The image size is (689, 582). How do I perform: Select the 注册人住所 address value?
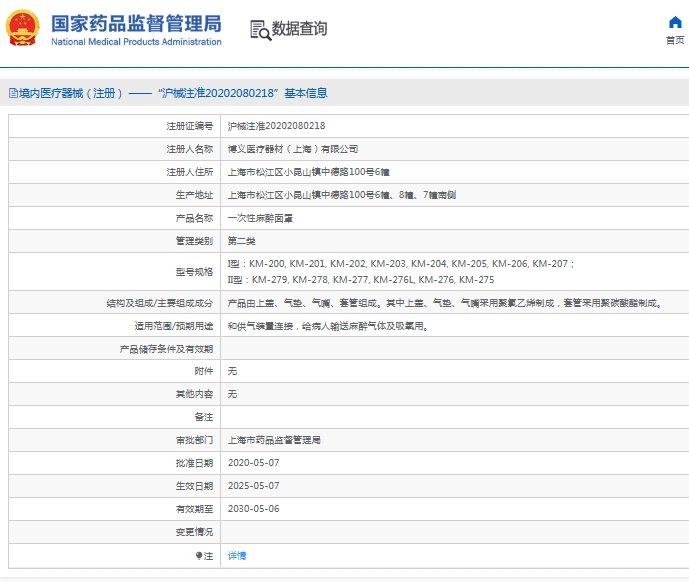pyautogui.click(x=308, y=172)
